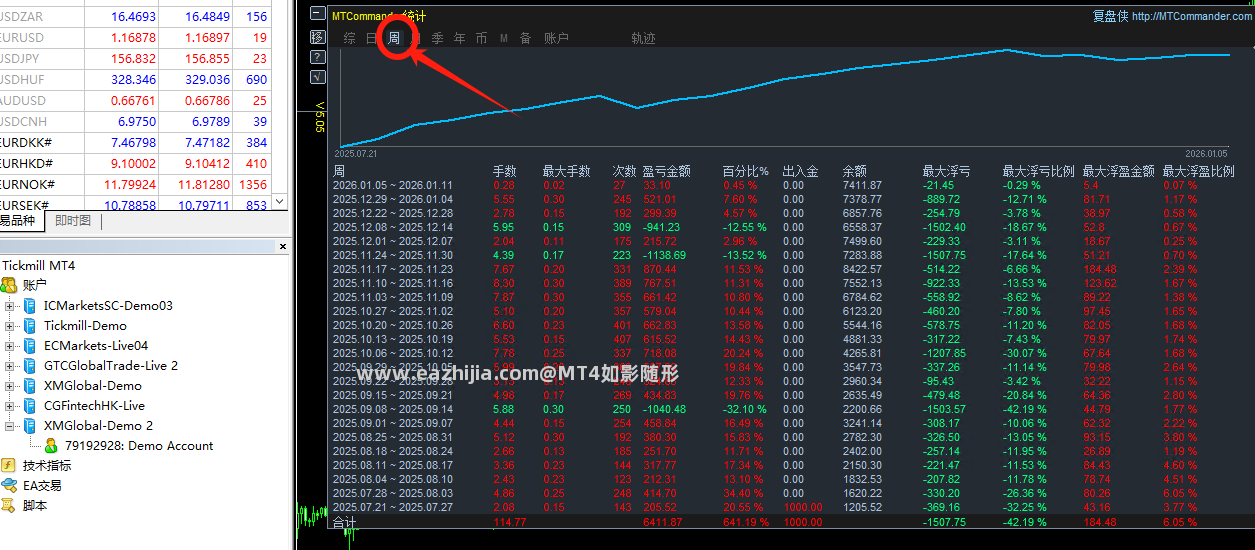Click the ICMarketsSC-Demo03 server icon
This screenshot has width=1255, height=550.
pos(30,305)
